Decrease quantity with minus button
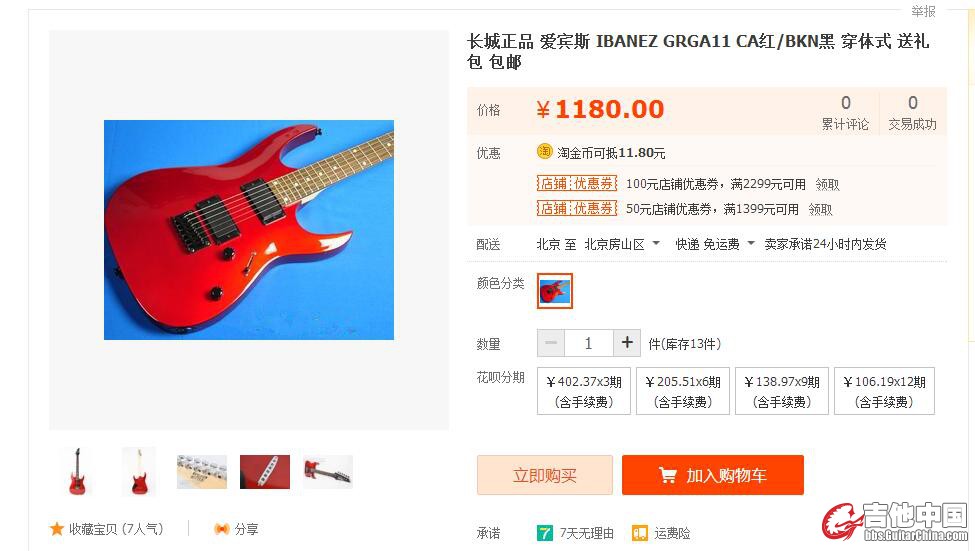 (x=551, y=343)
